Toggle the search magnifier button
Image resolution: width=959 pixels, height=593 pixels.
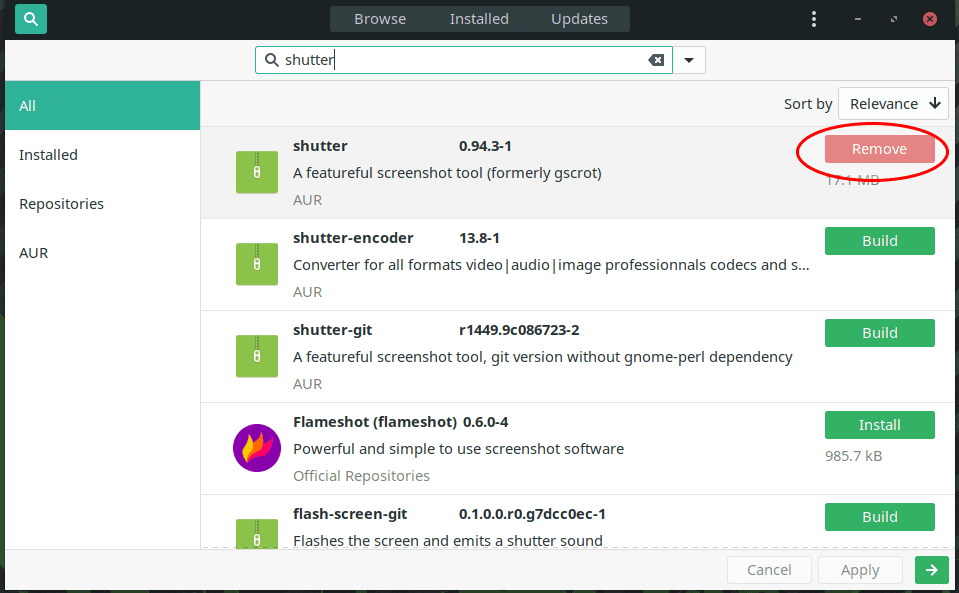31,18
